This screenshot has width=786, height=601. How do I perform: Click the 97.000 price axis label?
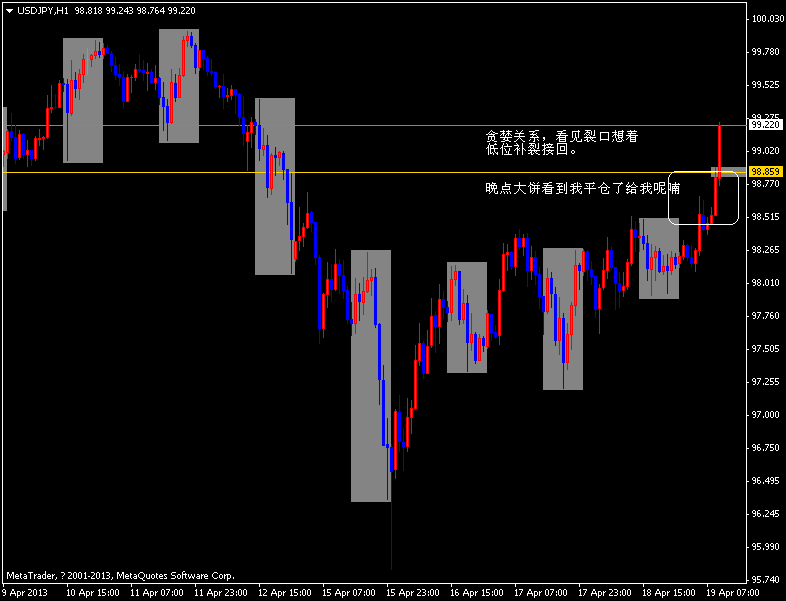pos(765,415)
